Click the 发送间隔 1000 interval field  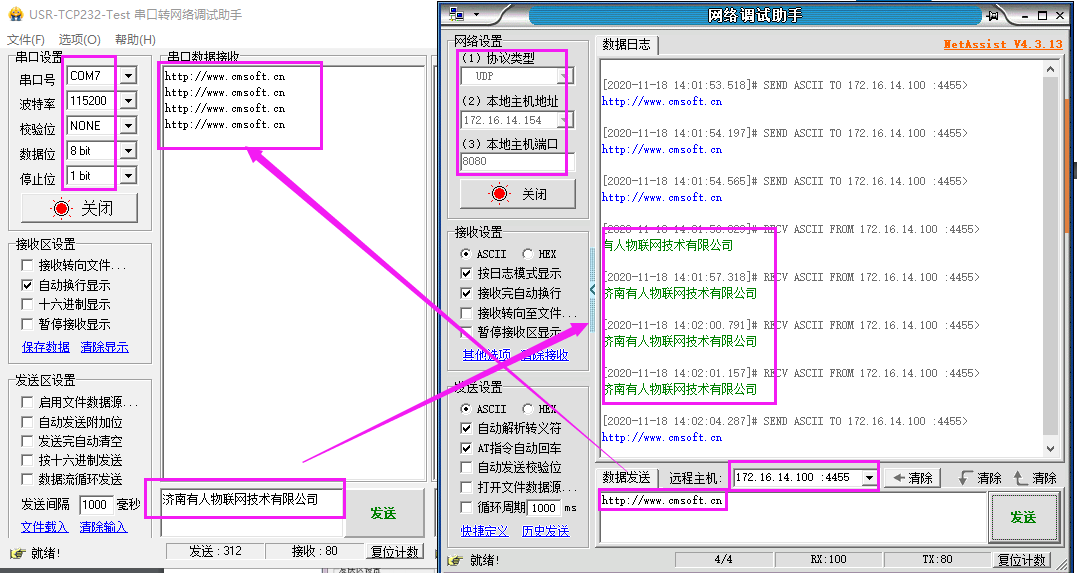(95, 505)
